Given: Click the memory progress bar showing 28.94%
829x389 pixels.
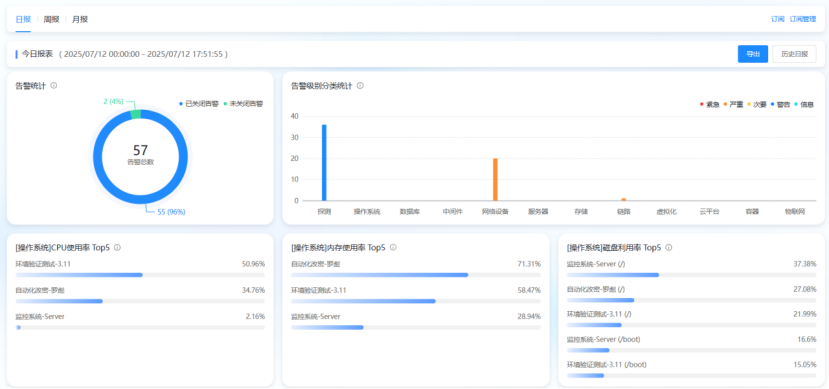Looking at the screenshot, I should [x=416, y=328].
